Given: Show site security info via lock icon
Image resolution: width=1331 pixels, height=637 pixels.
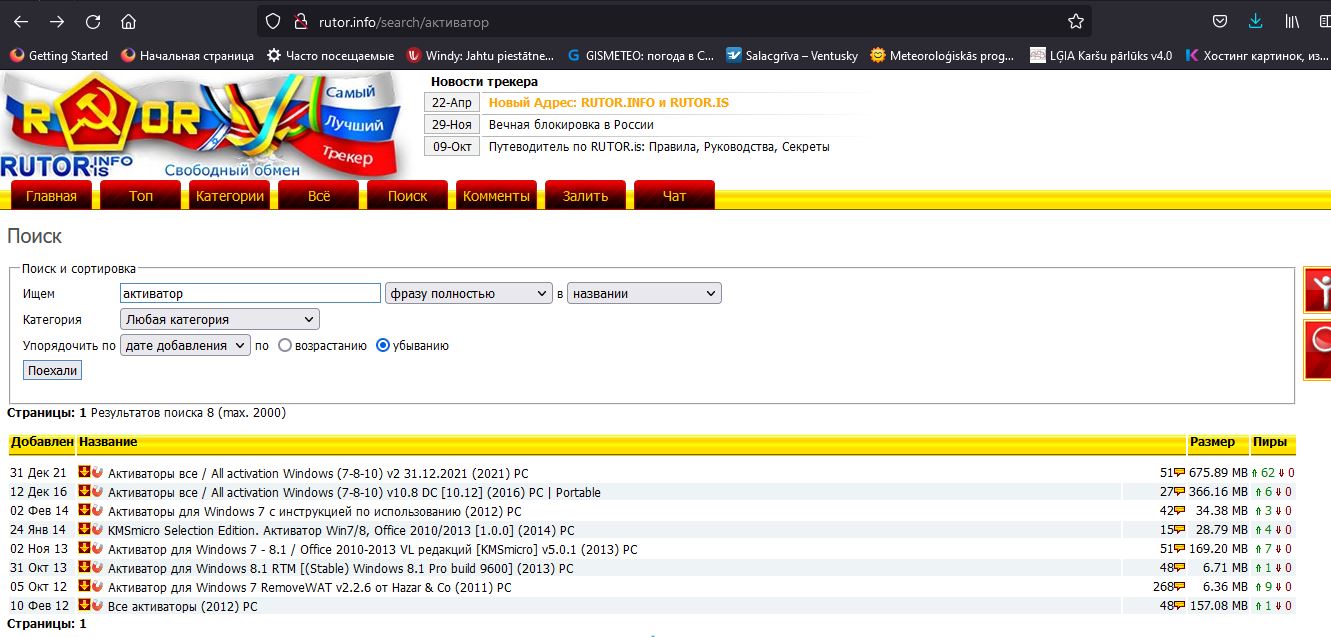Looking at the screenshot, I should pyautogui.click(x=299, y=21).
